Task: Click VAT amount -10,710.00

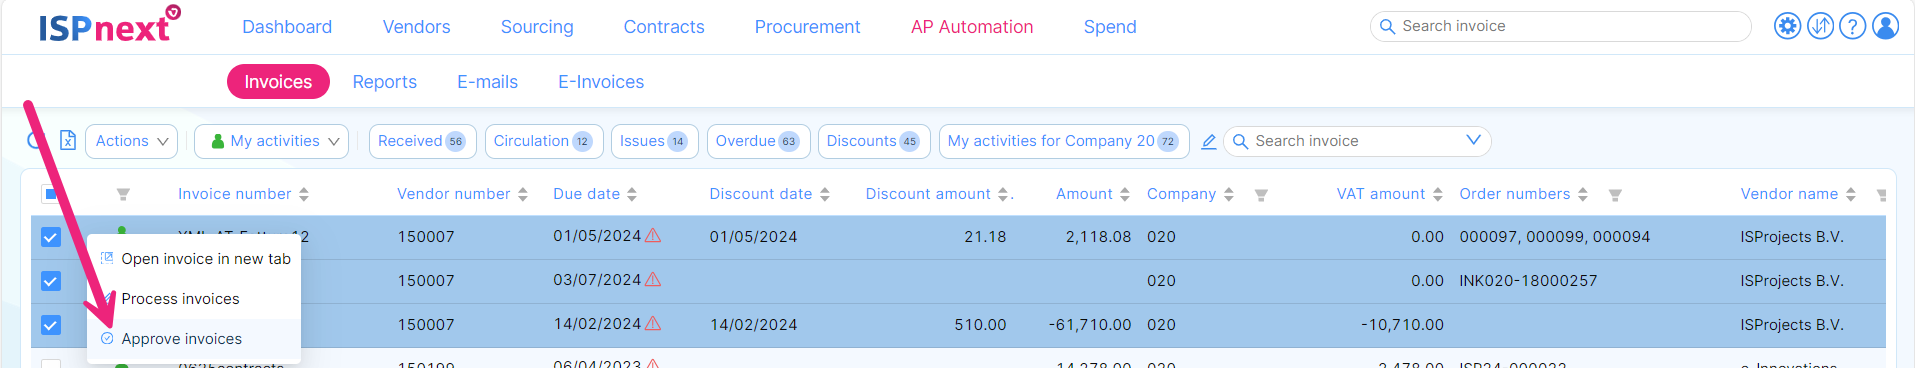Action: pyautogui.click(x=1402, y=325)
